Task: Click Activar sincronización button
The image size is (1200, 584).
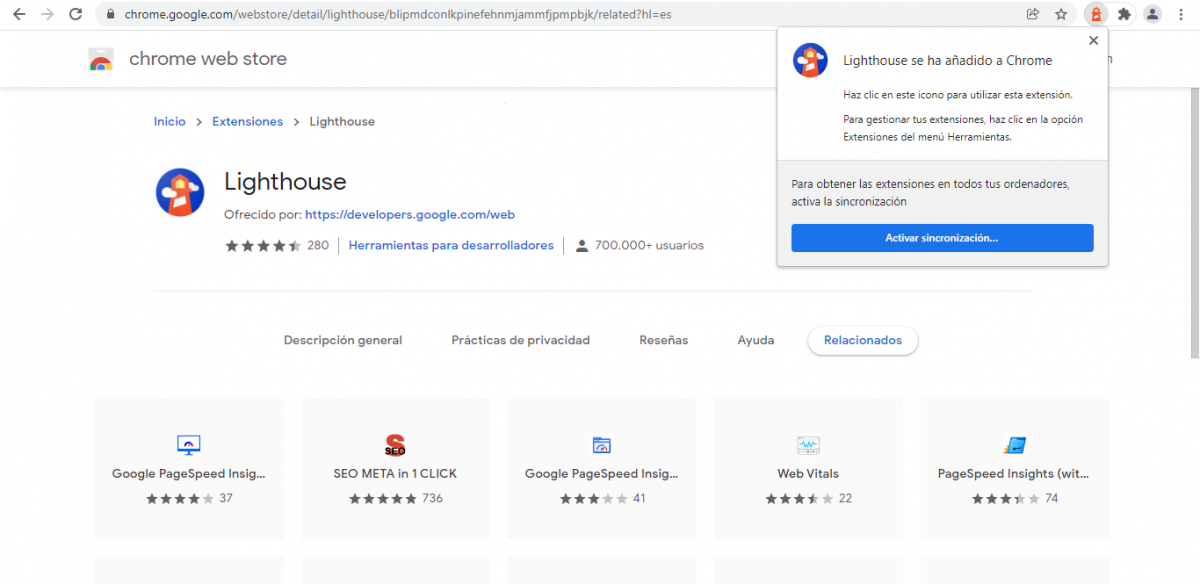Action: (x=942, y=238)
